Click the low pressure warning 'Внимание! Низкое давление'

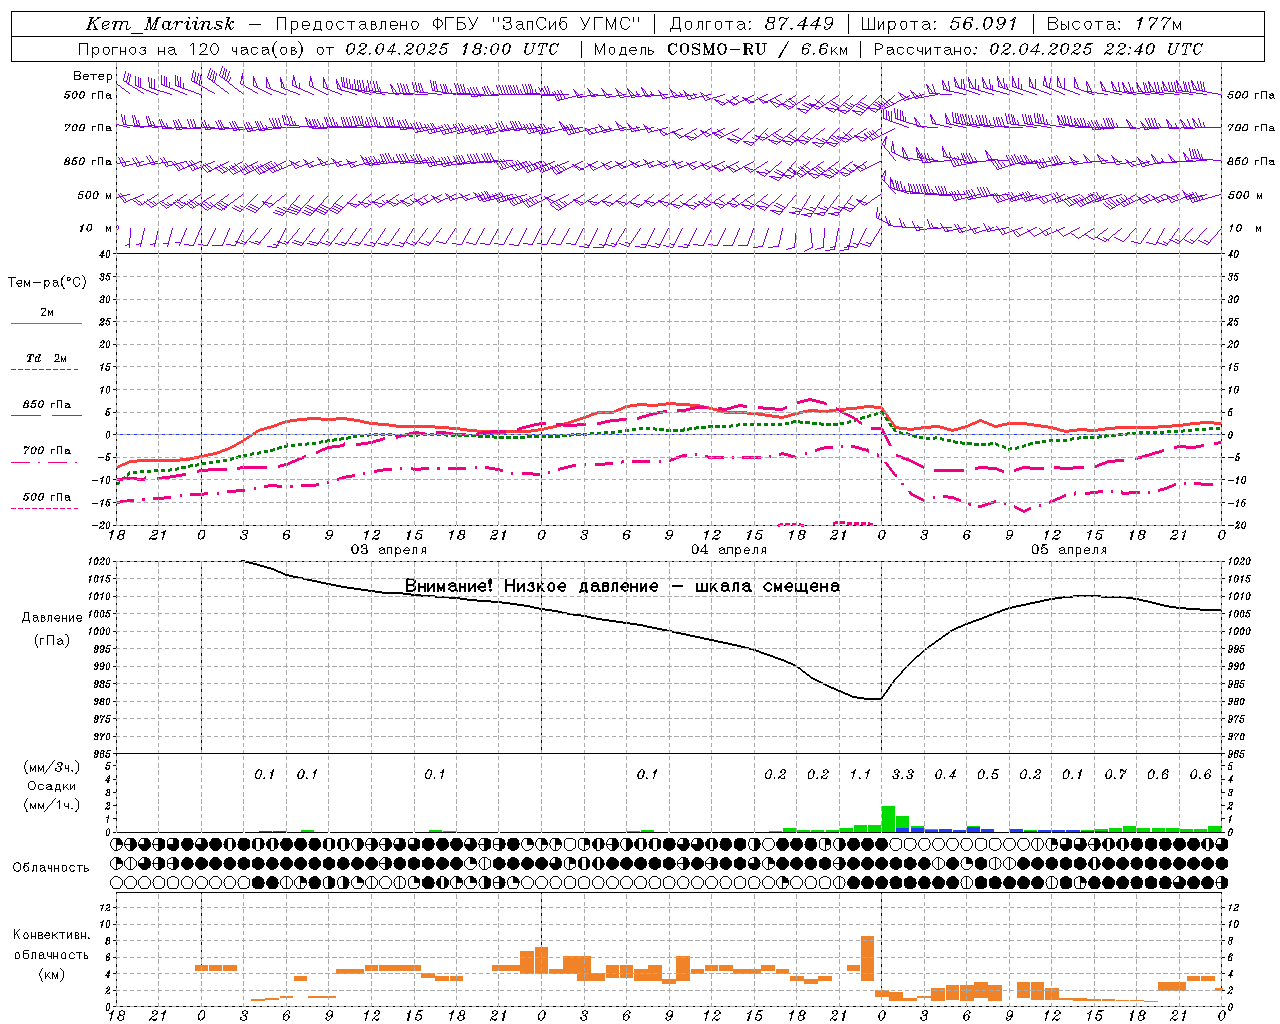coord(531,586)
